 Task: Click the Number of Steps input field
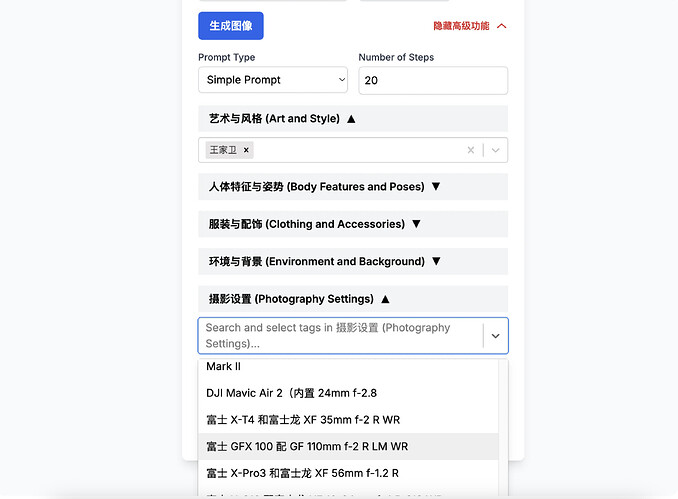point(432,80)
